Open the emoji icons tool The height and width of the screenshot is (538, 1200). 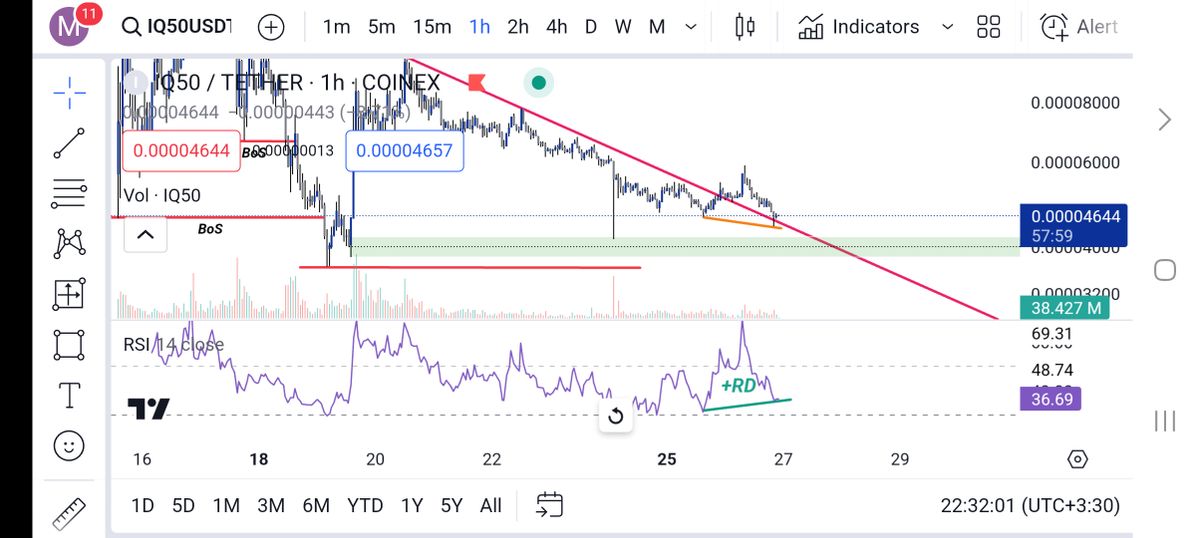(69, 446)
